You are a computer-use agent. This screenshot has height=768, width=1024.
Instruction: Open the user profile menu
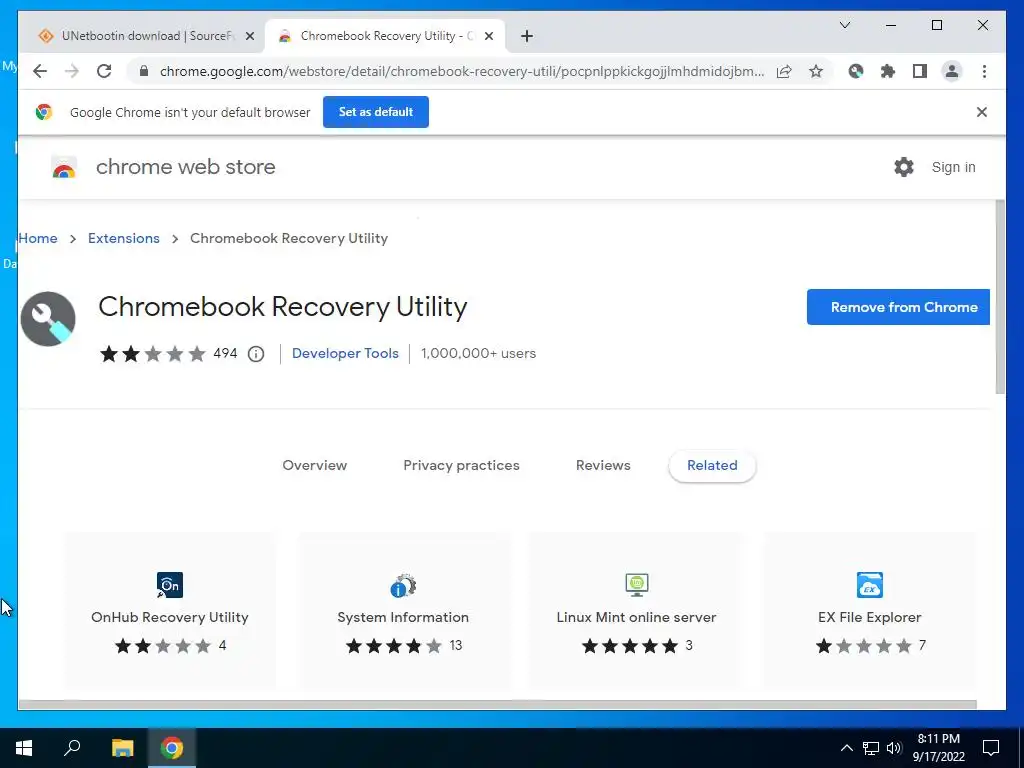pos(952,71)
